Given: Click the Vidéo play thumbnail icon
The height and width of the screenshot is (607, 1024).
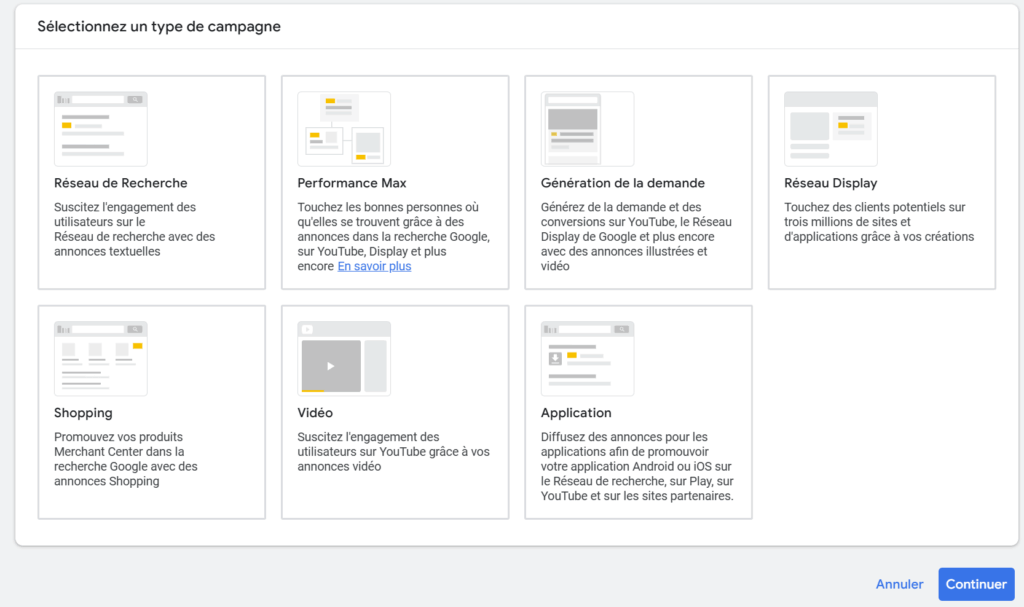Looking at the screenshot, I should (344, 359).
